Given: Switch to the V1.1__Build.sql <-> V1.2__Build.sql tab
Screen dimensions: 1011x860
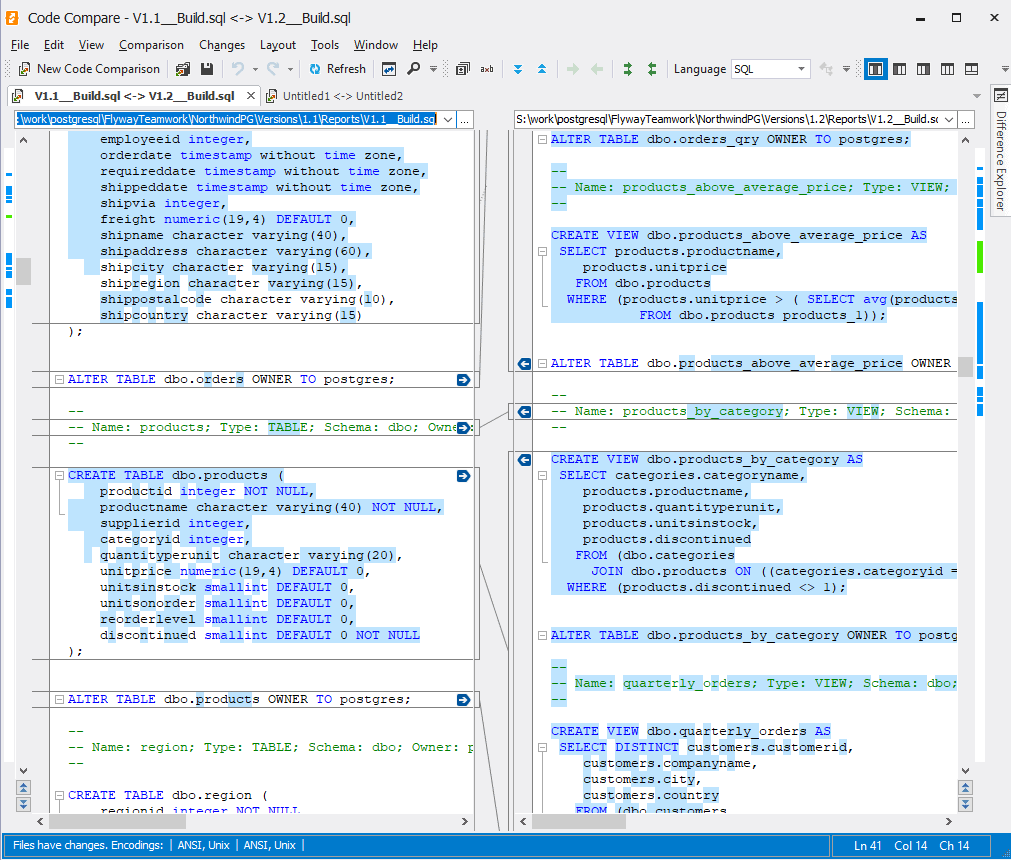Looking at the screenshot, I should [x=134, y=96].
